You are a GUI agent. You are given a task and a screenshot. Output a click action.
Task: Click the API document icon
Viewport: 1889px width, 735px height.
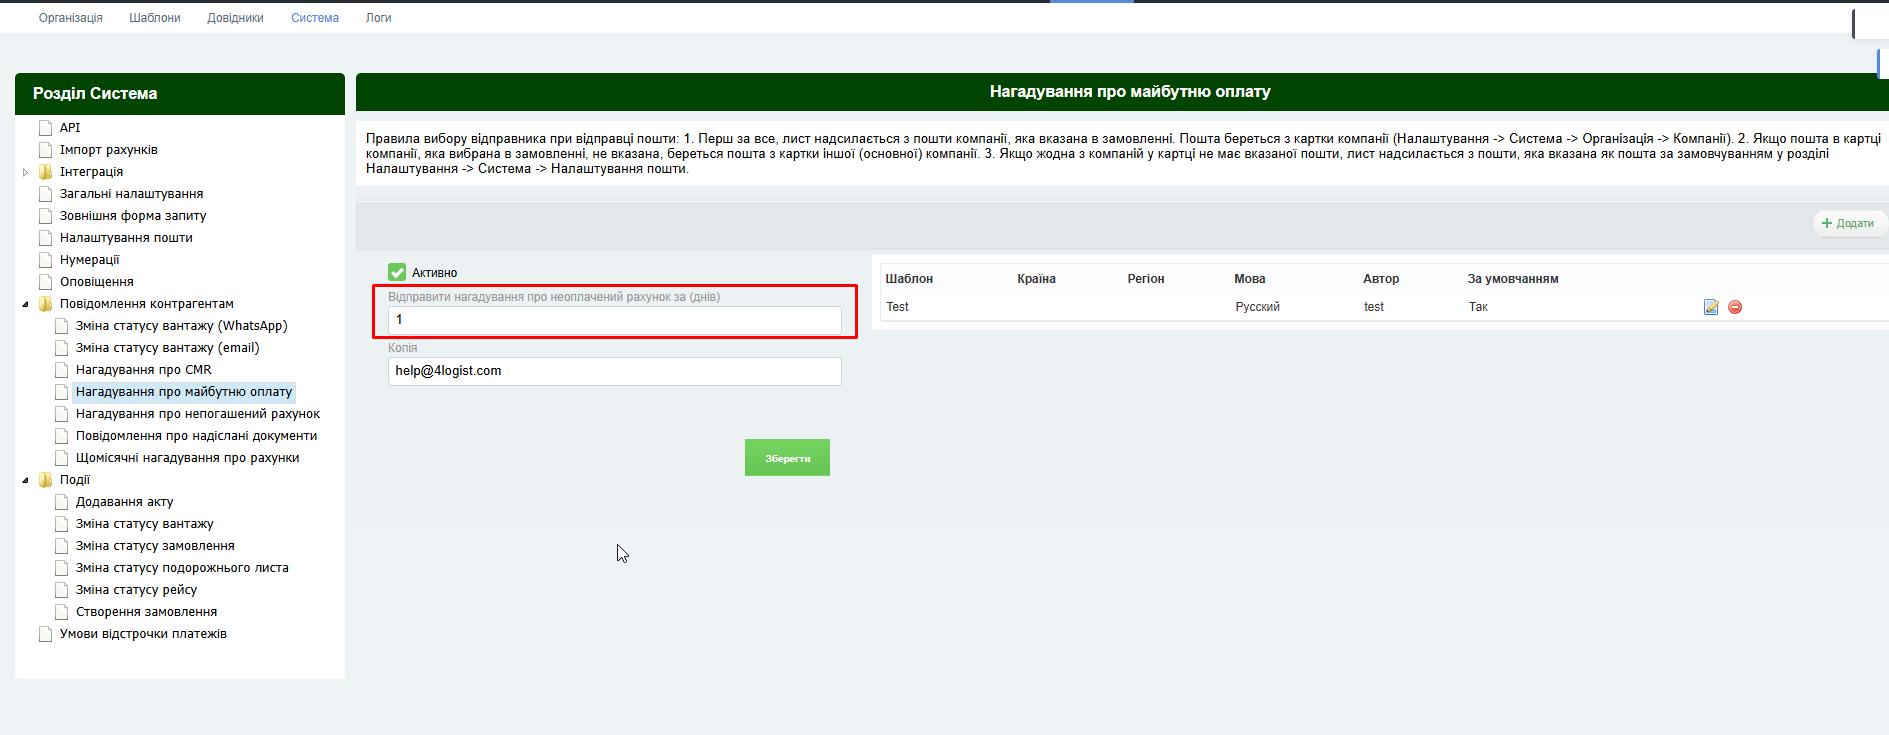[45, 128]
